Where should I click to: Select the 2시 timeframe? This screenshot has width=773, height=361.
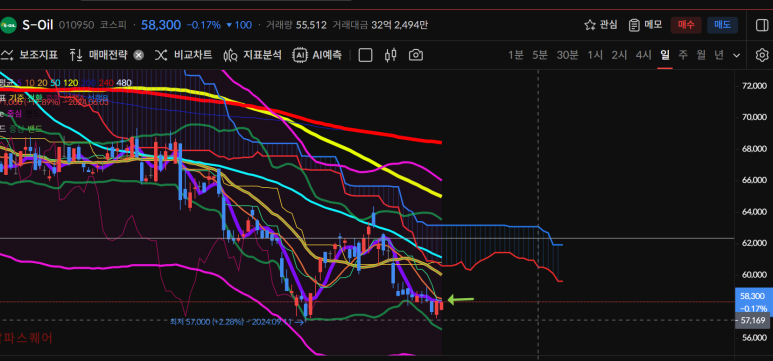point(619,55)
